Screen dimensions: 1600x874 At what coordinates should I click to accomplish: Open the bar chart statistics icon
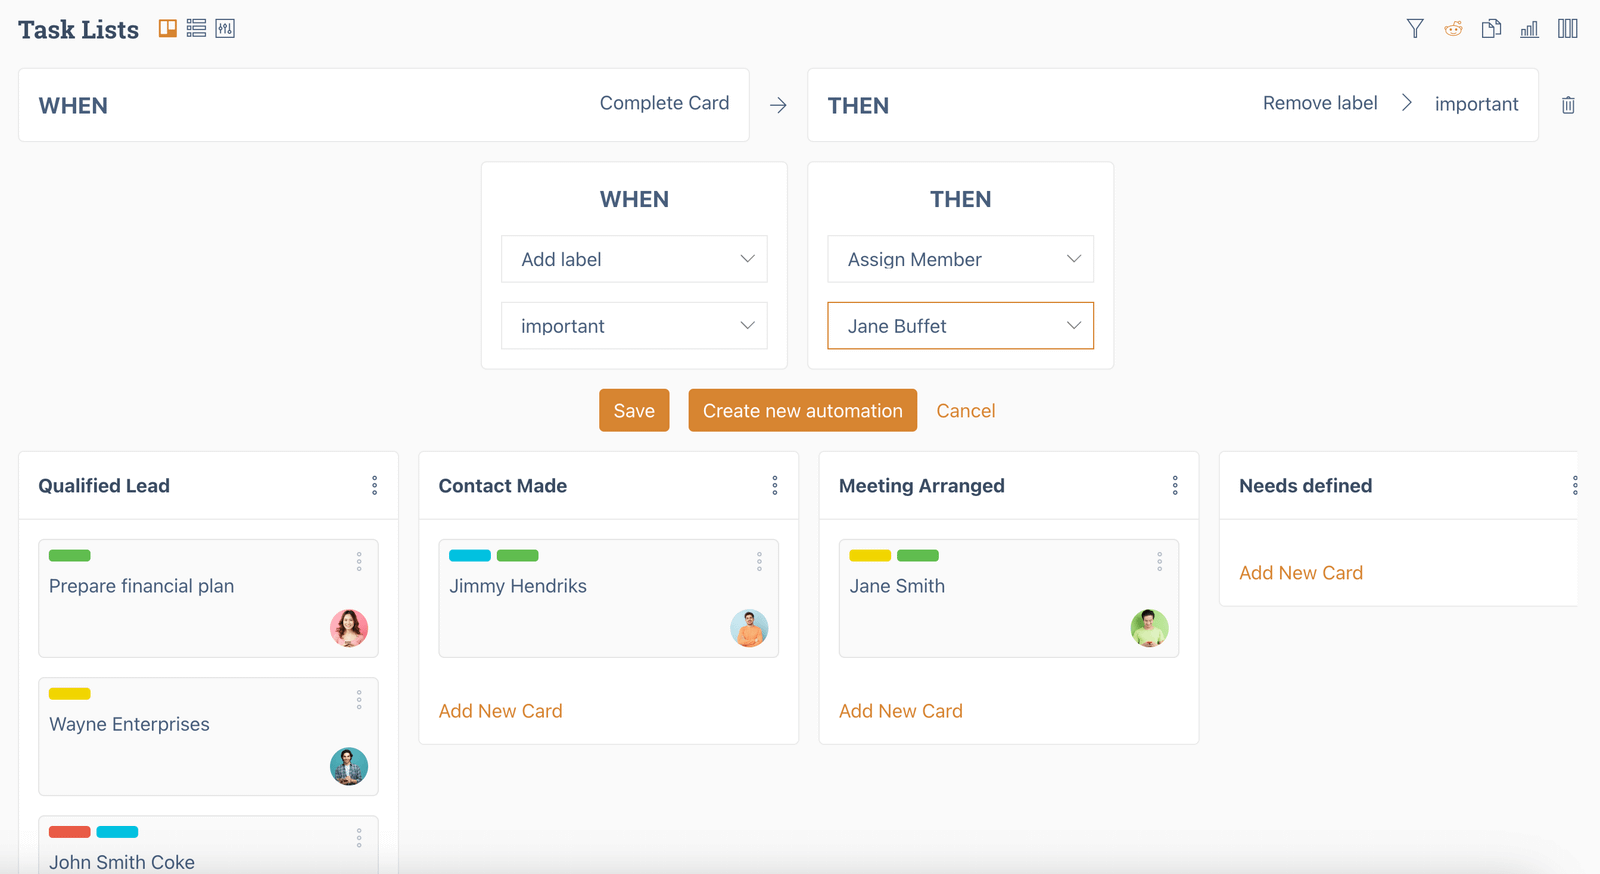[x=1529, y=29]
